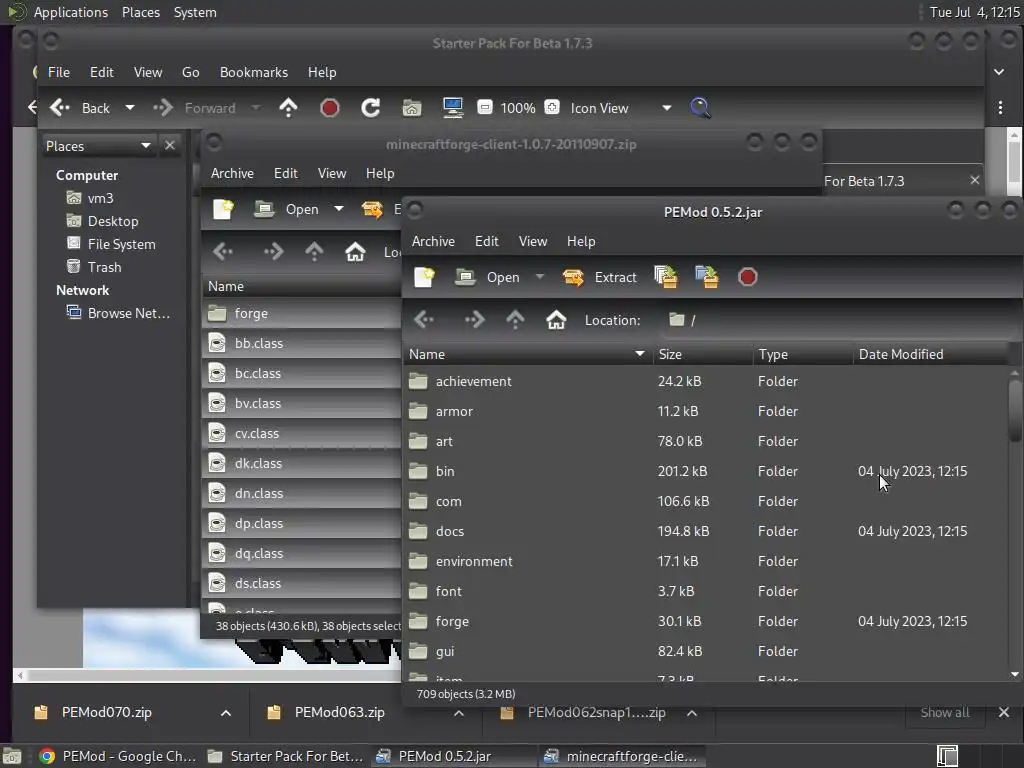Click the up arrow in PEMod location bar
Image resolution: width=1024 pixels, height=768 pixels.
[515, 319]
